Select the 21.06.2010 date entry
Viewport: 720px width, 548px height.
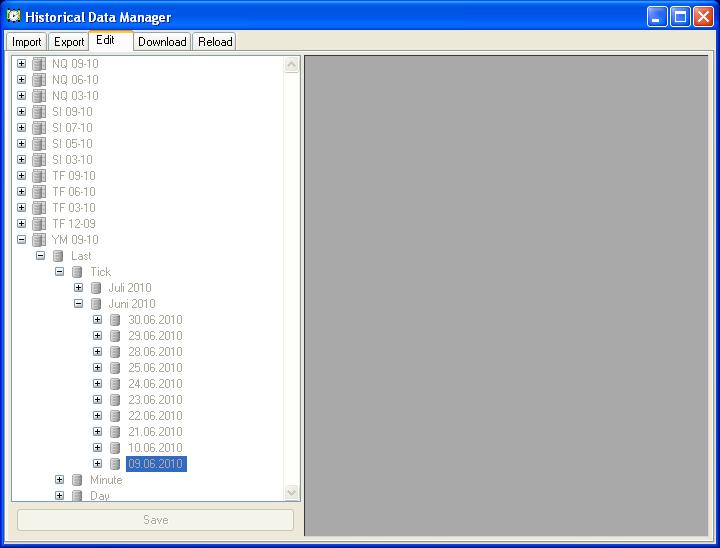tap(155, 431)
